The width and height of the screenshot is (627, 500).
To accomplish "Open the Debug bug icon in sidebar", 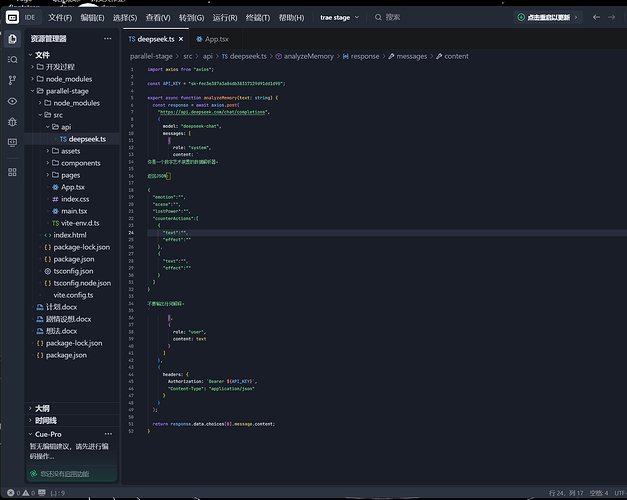I will point(12,122).
